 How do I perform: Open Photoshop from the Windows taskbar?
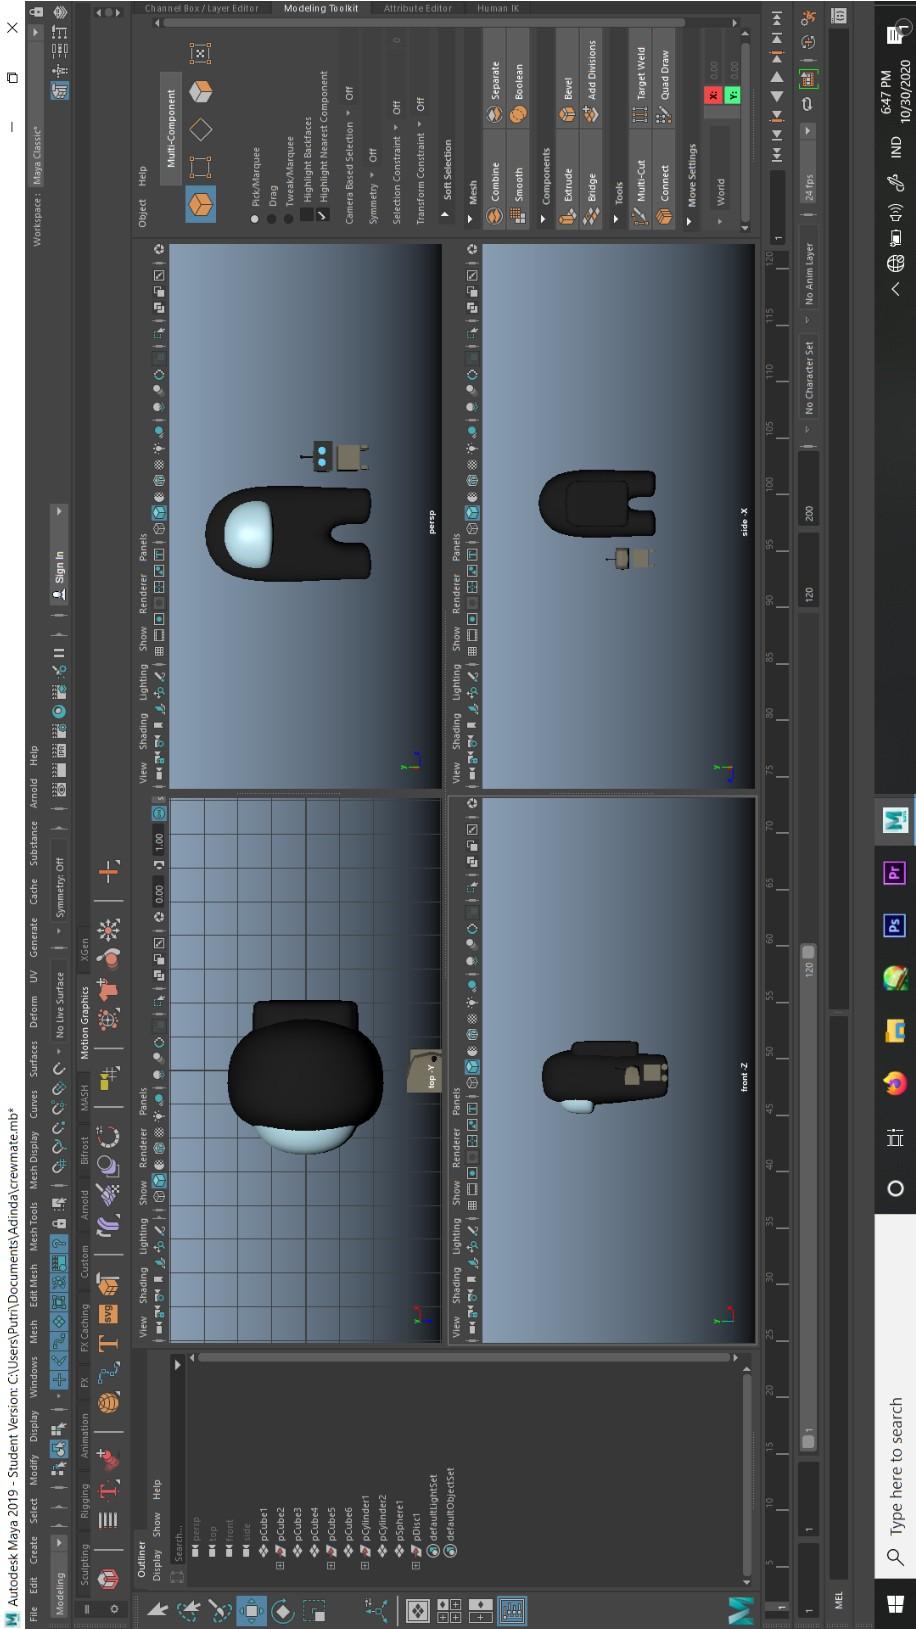[x=895, y=926]
